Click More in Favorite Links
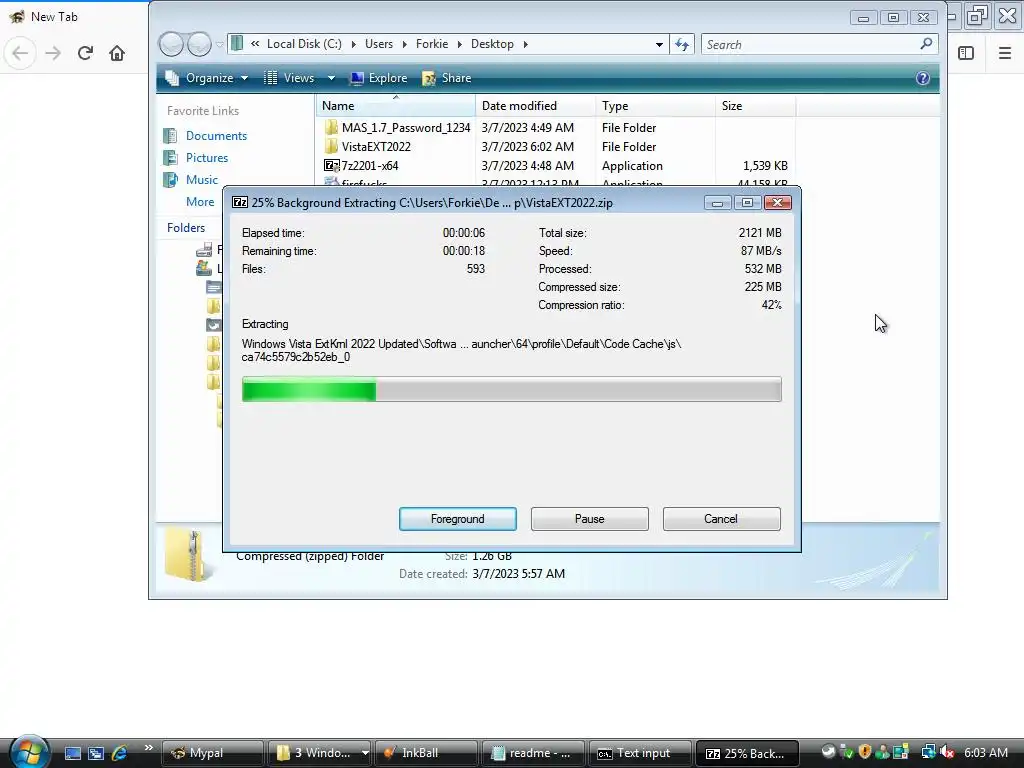This screenshot has width=1024, height=768. [200, 202]
